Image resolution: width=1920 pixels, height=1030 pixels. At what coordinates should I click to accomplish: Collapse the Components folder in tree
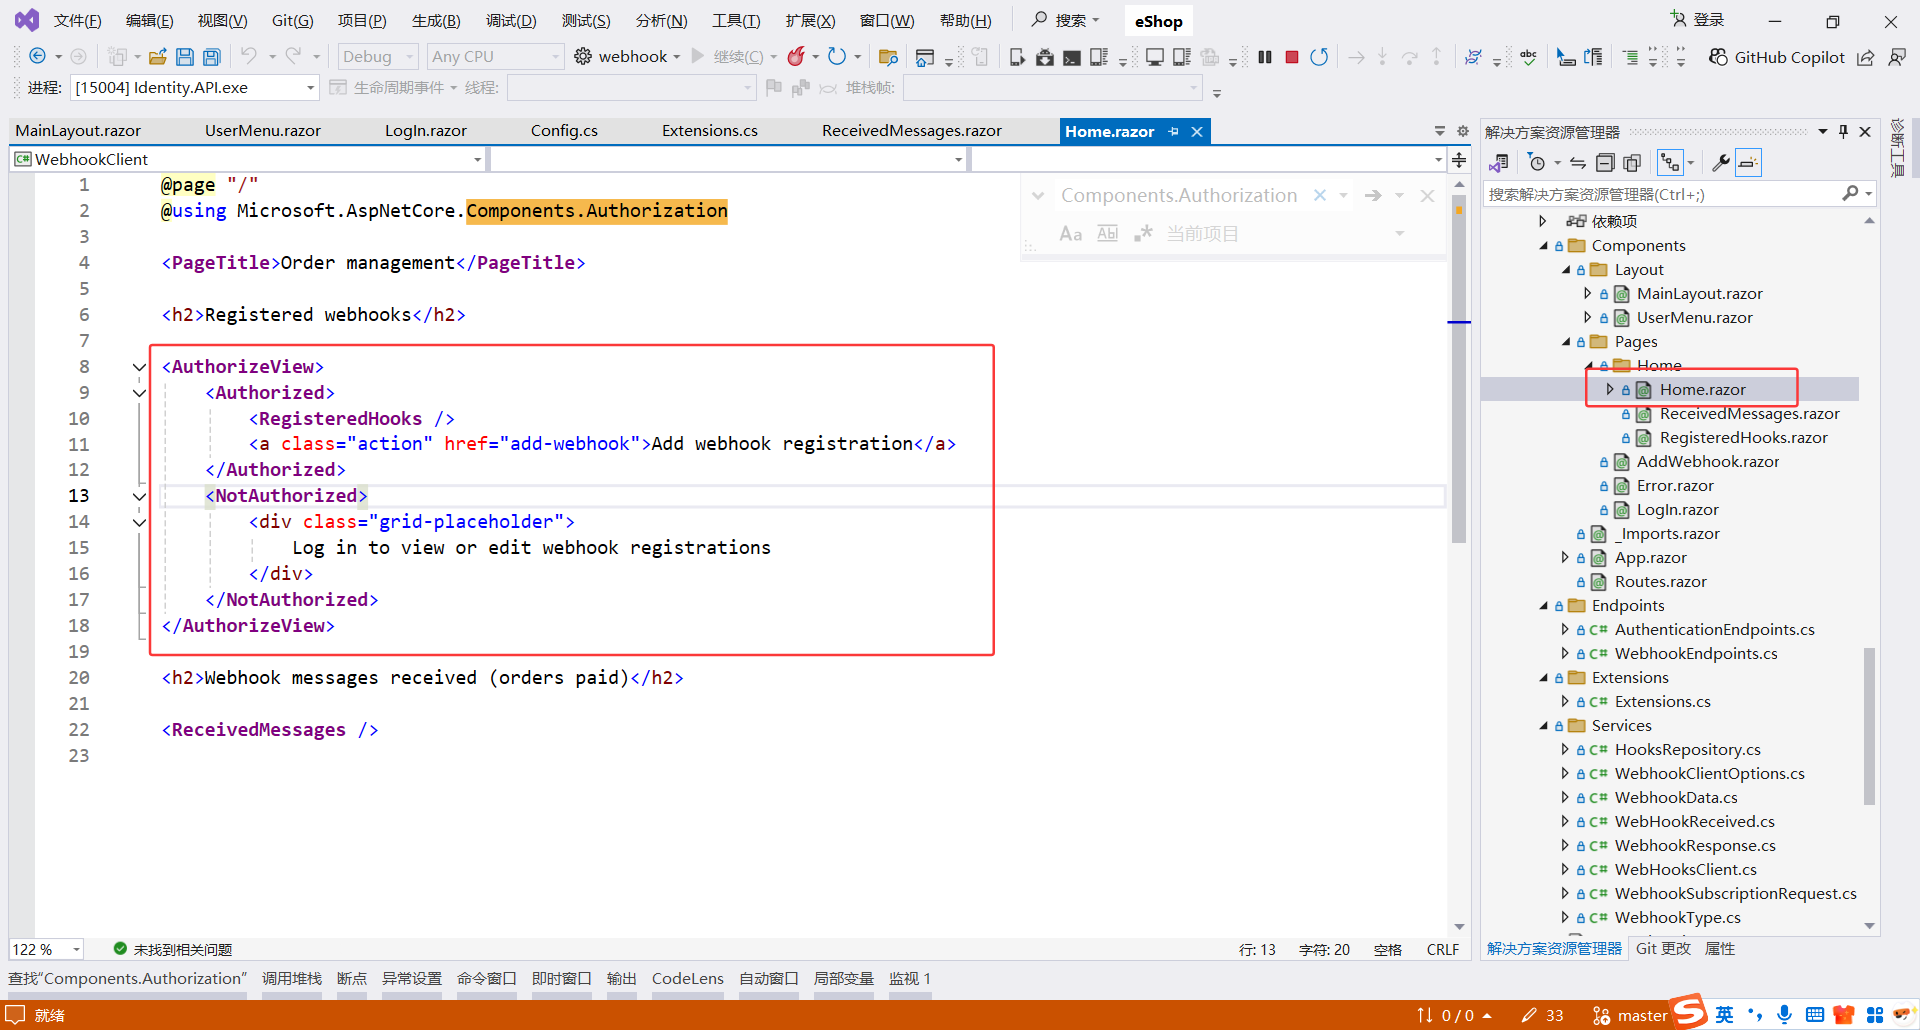click(x=1544, y=246)
